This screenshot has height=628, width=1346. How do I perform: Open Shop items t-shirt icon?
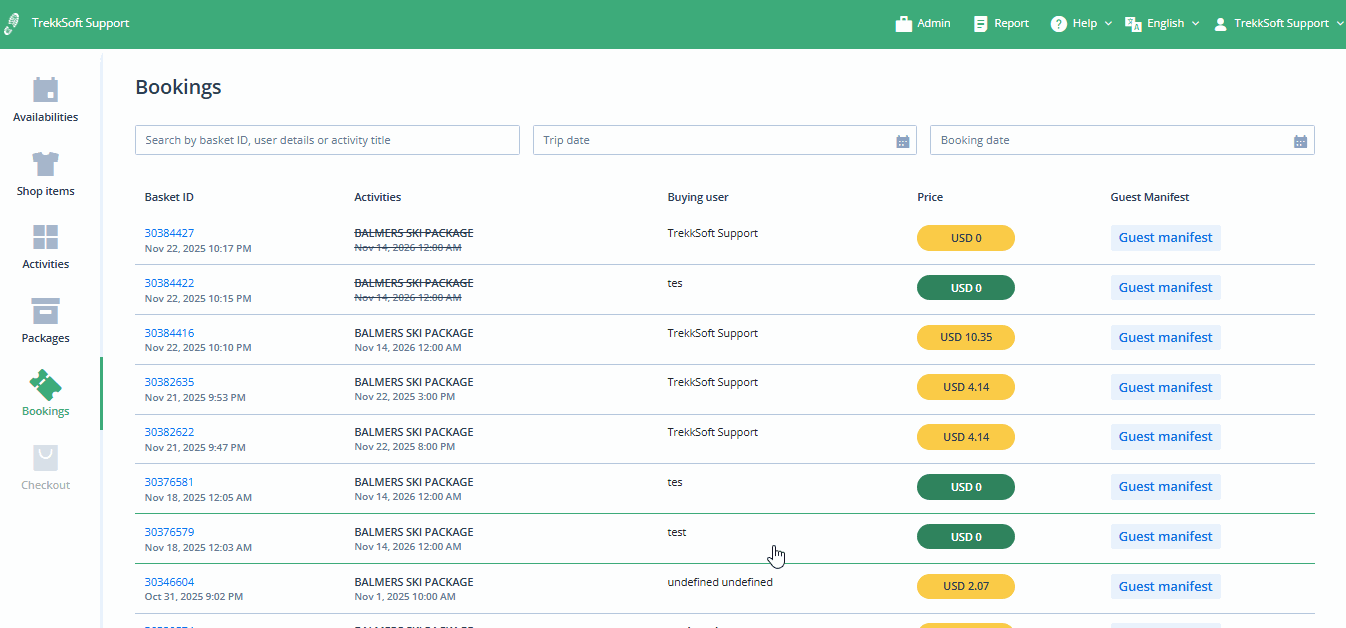pyautogui.click(x=46, y=164)
